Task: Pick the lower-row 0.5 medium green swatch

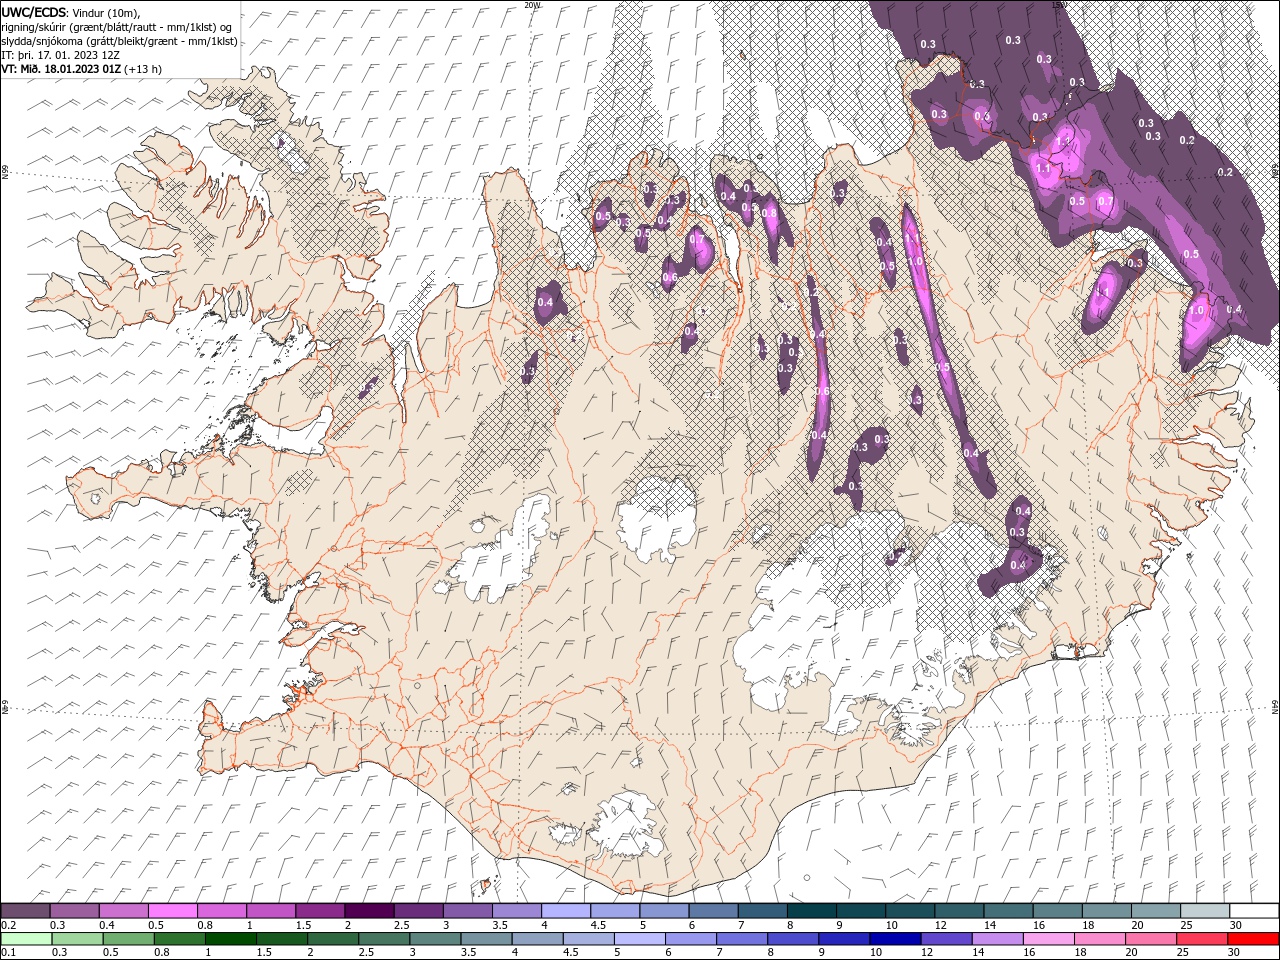Action: pyautogui.click(x=129, y=939)
